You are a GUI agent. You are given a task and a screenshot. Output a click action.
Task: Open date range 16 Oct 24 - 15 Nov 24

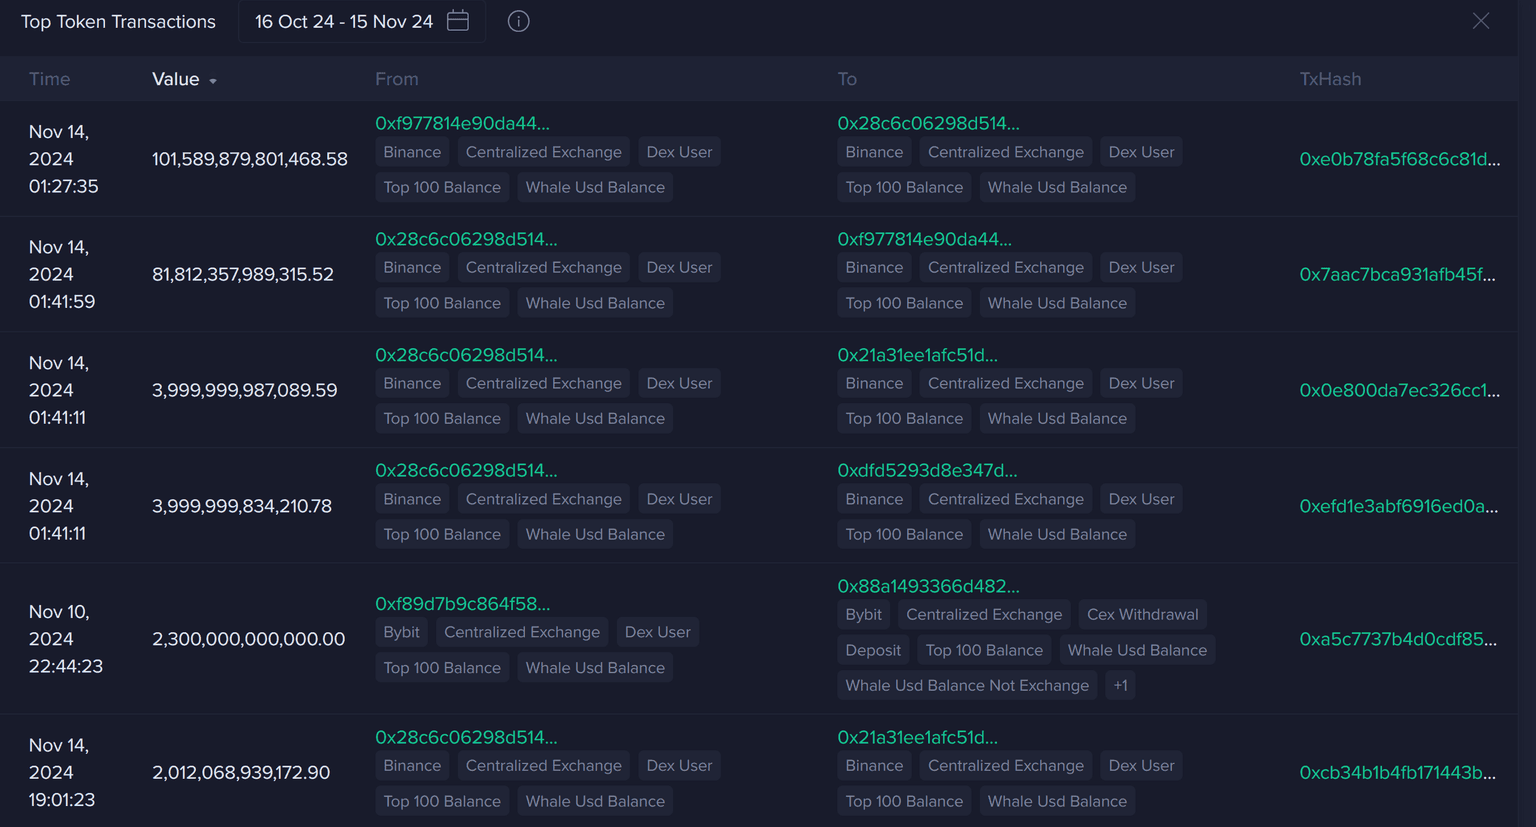coord(343,21)
